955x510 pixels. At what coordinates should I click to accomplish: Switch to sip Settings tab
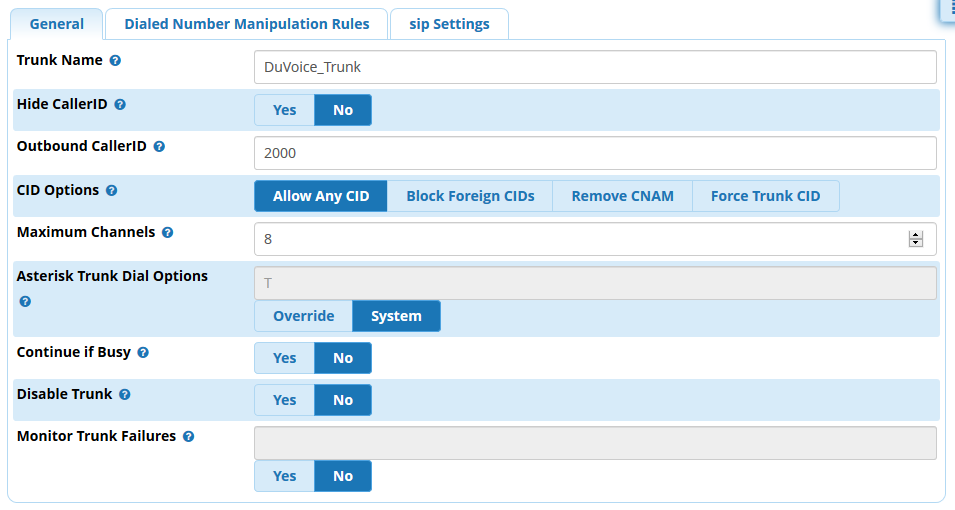tap(449, 24)
